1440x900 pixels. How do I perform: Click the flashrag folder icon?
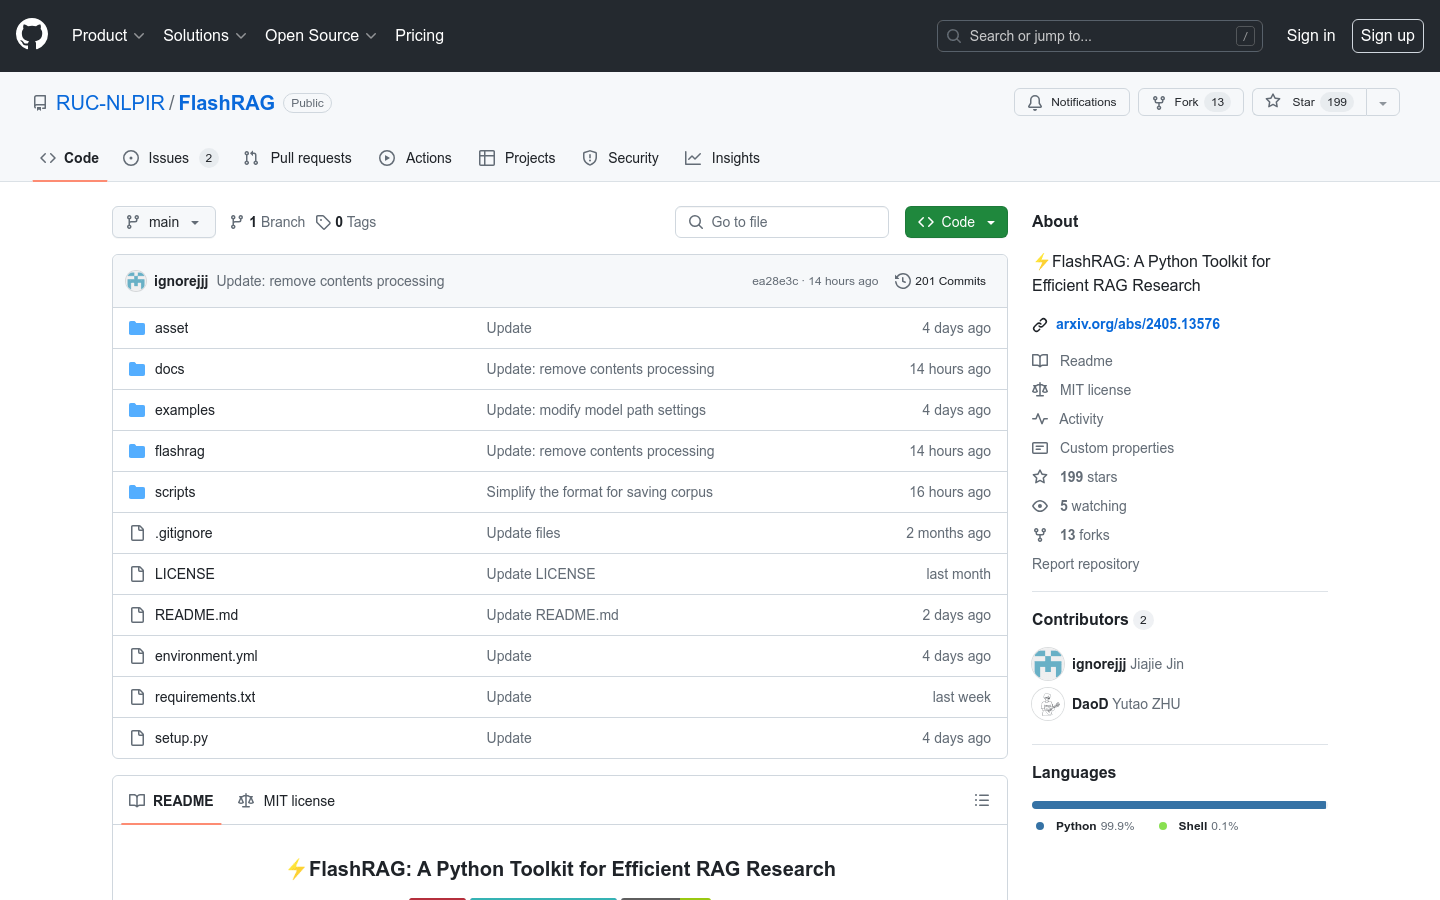(137, 451)
